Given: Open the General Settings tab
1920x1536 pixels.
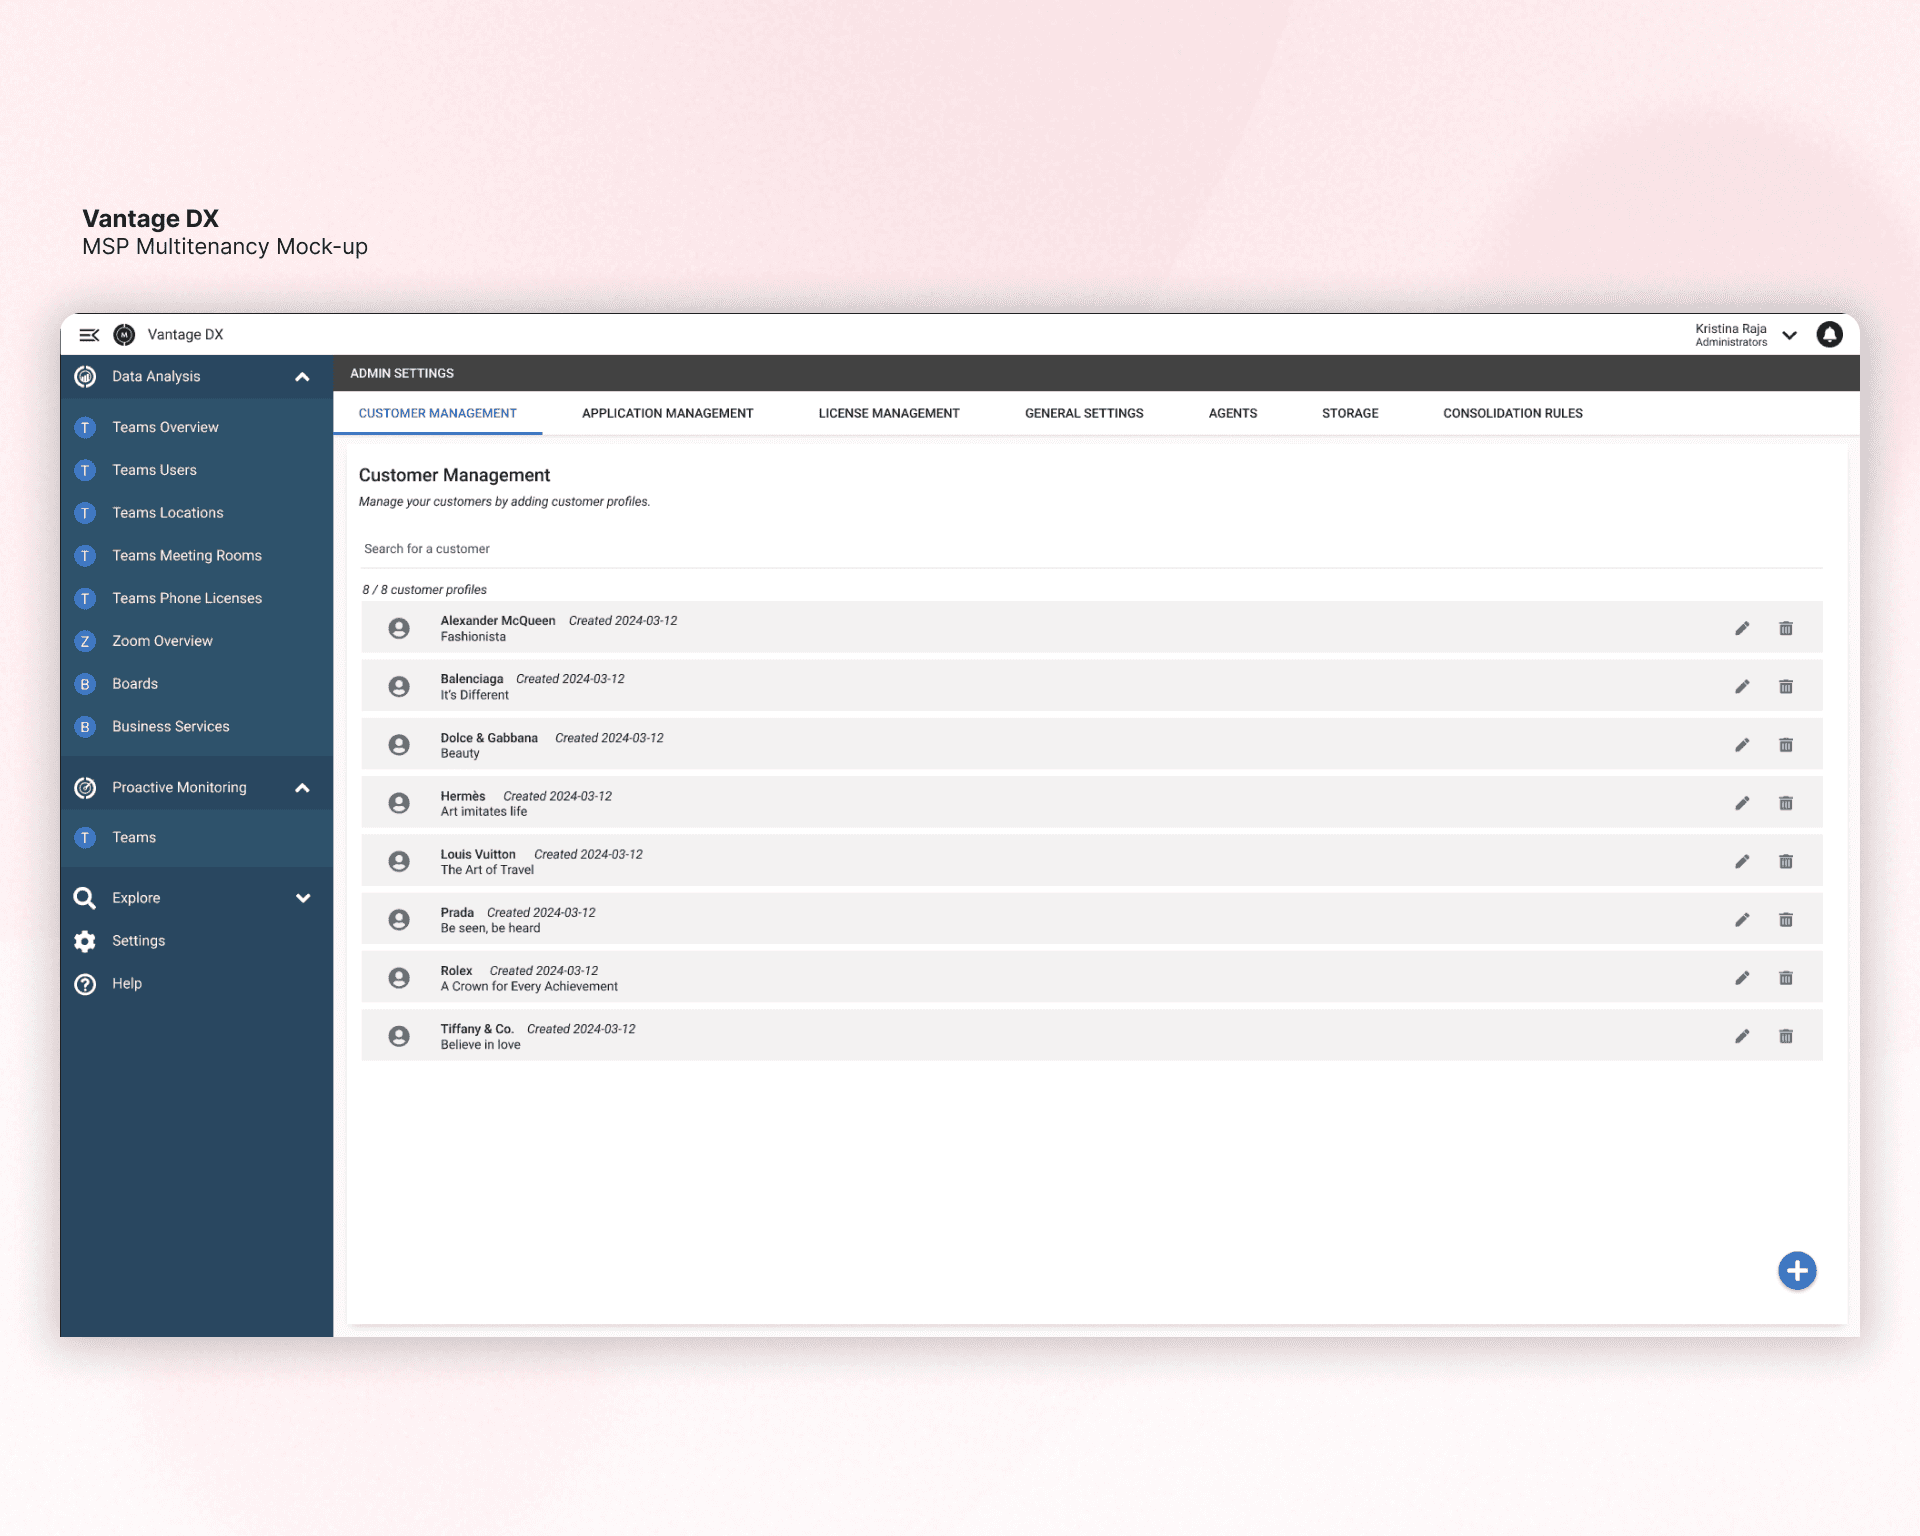Looking at the screenshot, I should pyautogui.click(x=1084, y=413).
